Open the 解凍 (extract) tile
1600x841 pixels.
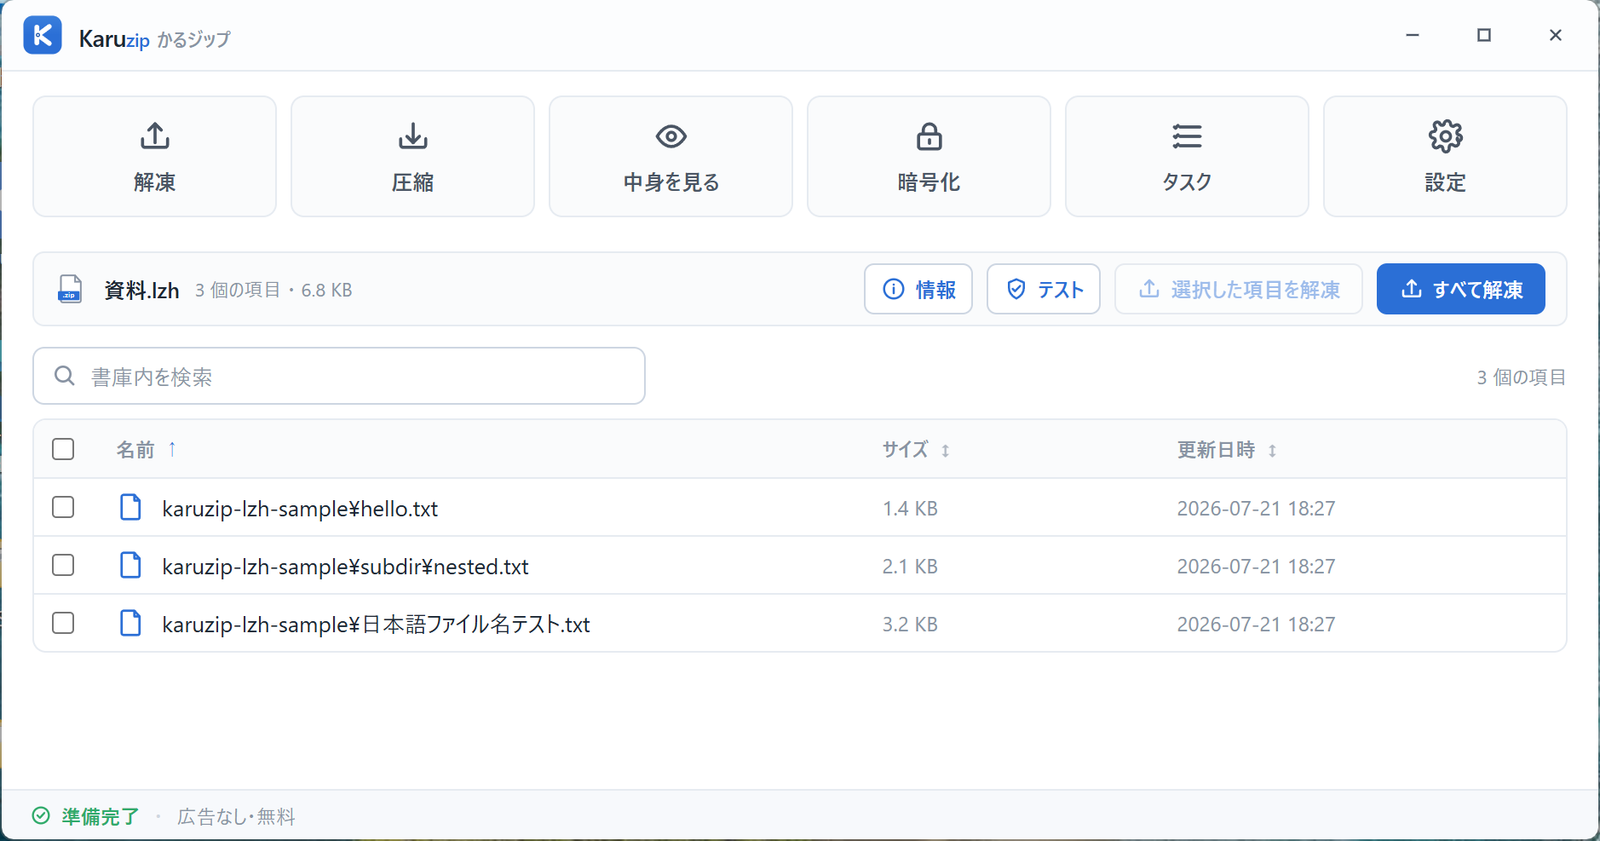pos(155,156)
